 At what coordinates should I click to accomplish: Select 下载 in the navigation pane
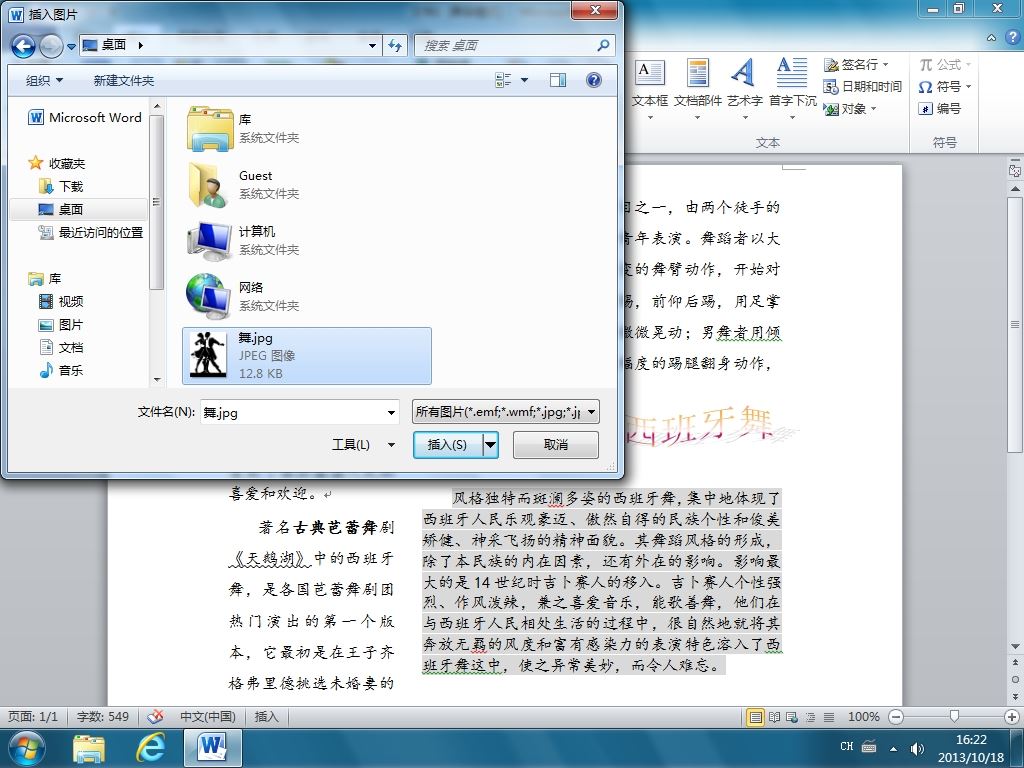coord(61,186)
